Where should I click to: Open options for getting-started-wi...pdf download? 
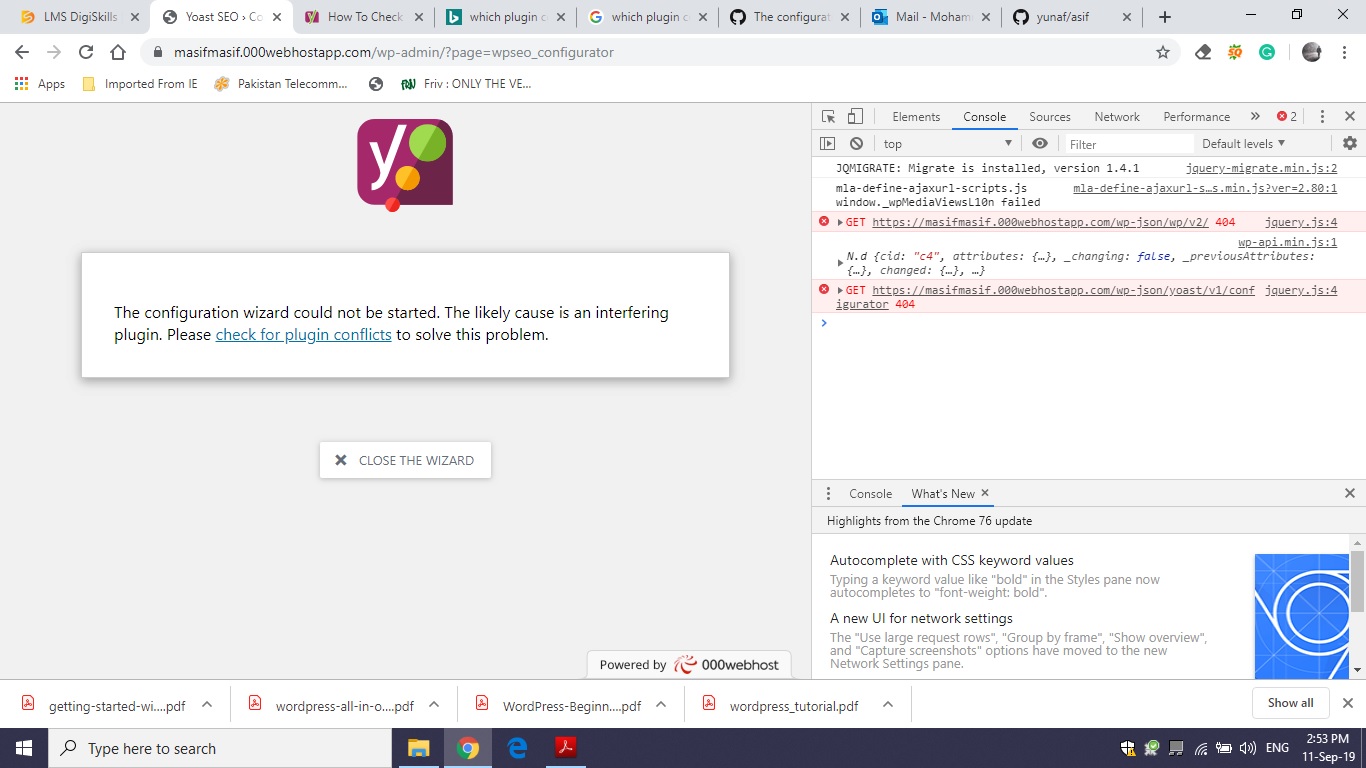click(207, 704)
